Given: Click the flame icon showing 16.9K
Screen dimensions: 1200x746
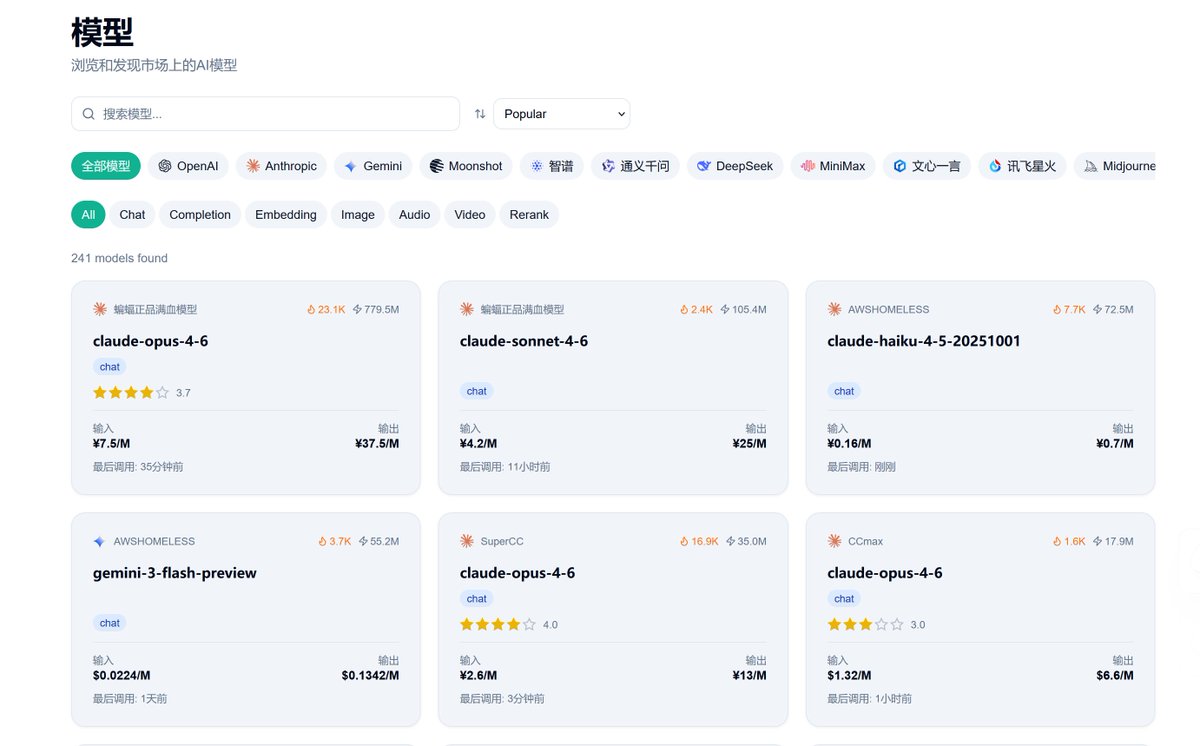Looking at the screenshot, I should (683, 542).
